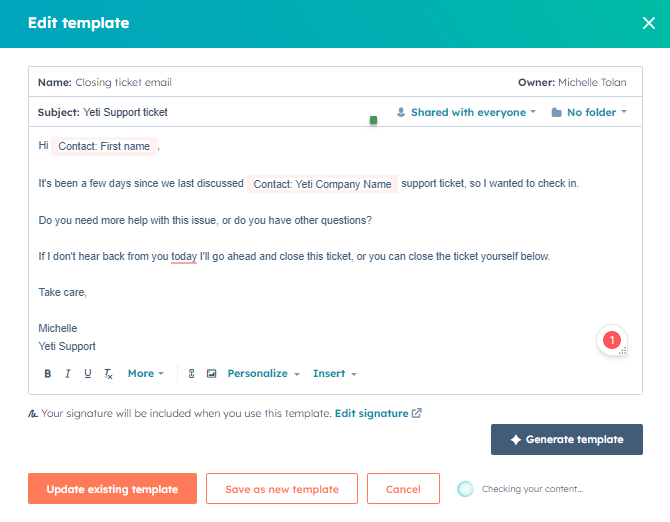Insert an image into the template
670x522 pixels.
point(211,374)
